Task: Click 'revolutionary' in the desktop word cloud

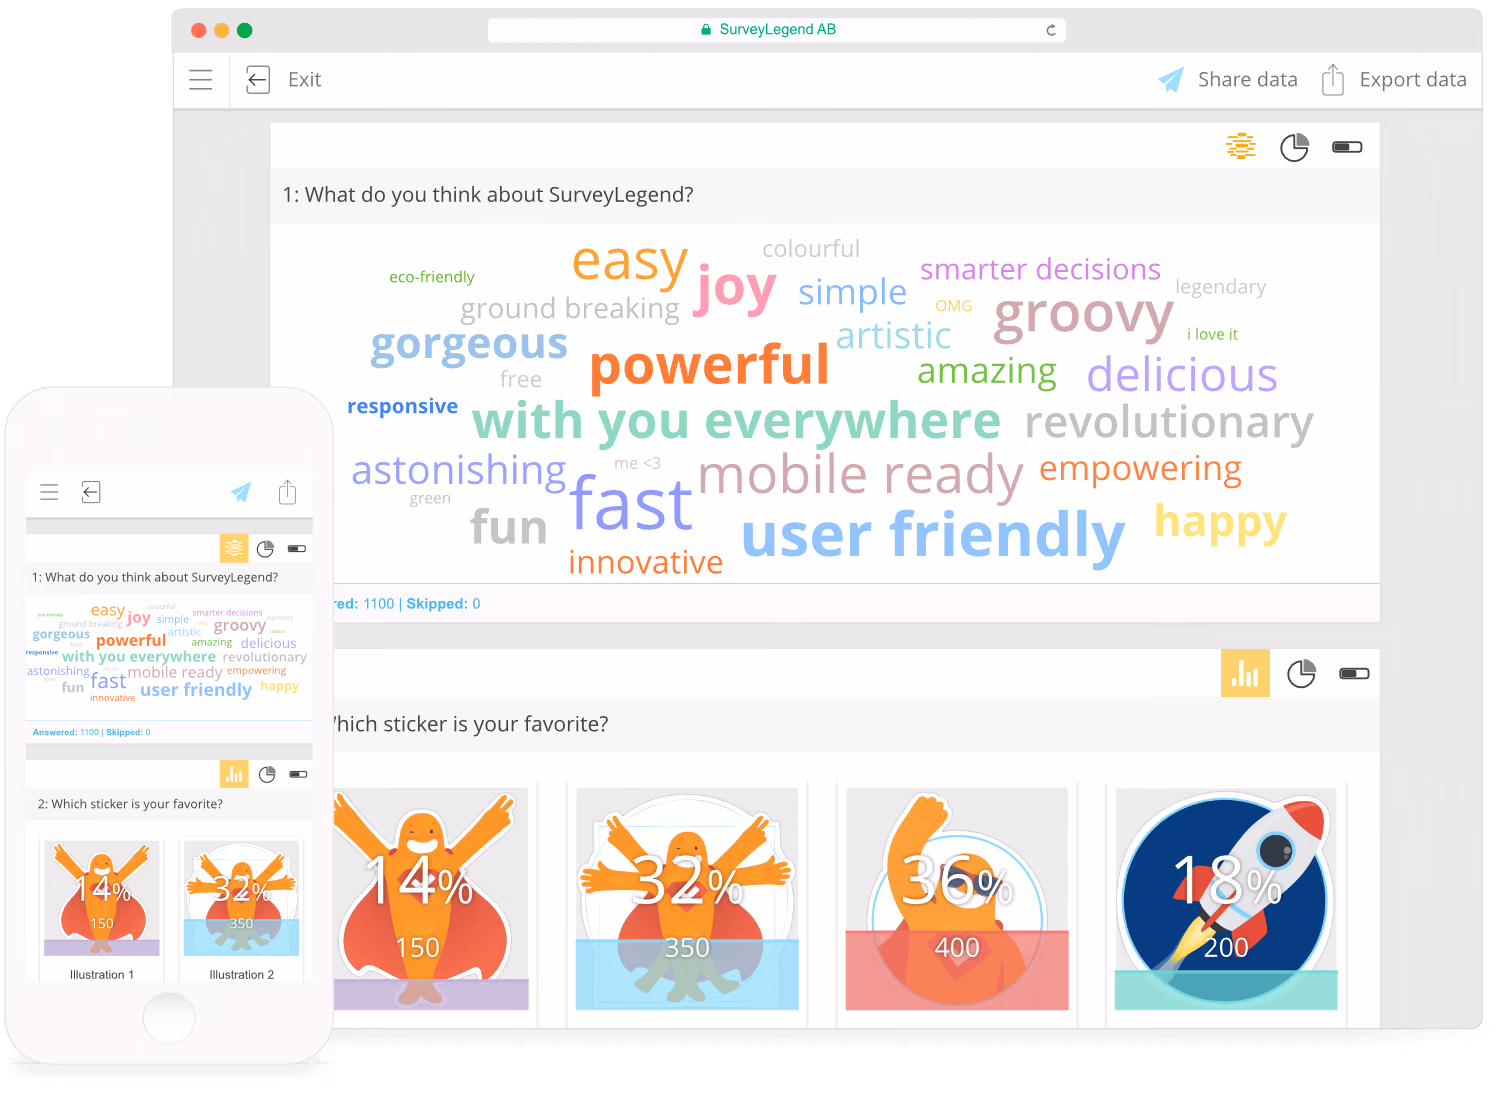Action: pos(1169,424)
